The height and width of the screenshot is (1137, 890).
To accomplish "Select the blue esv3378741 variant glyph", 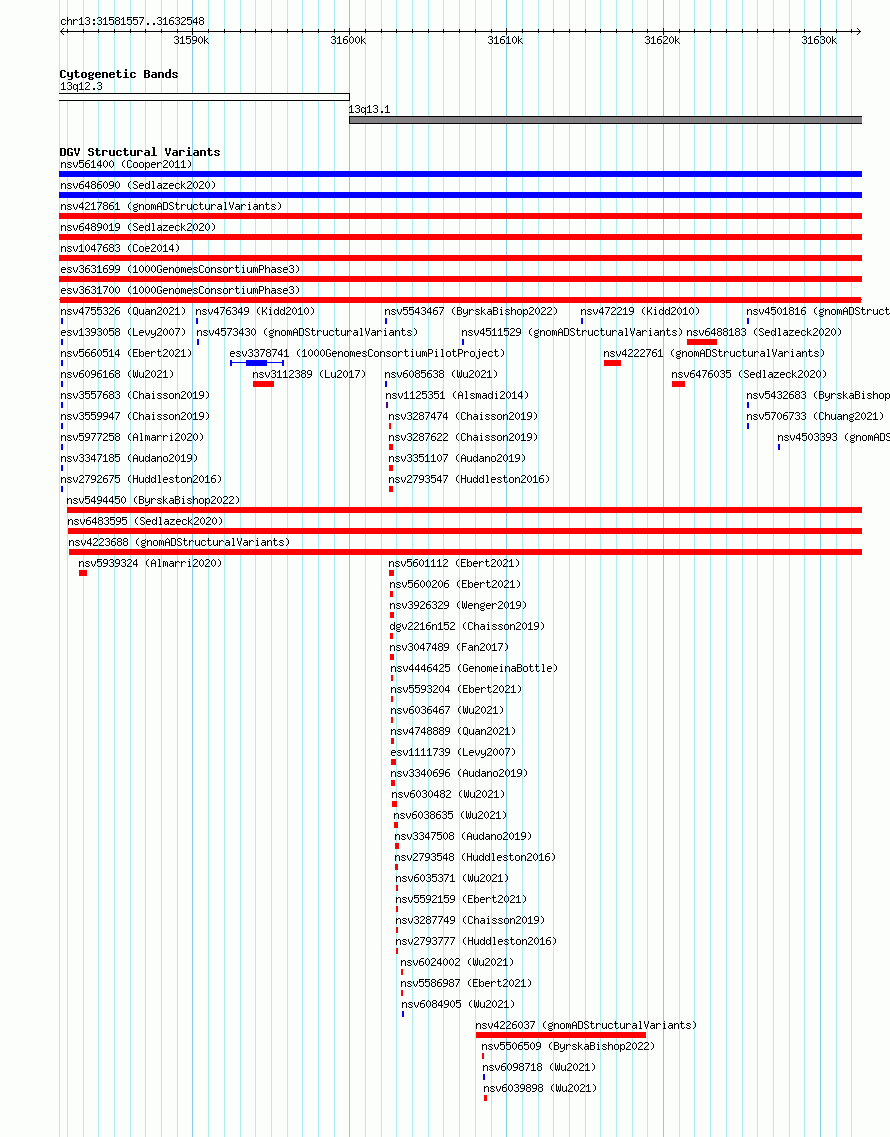I will point(257,363).
